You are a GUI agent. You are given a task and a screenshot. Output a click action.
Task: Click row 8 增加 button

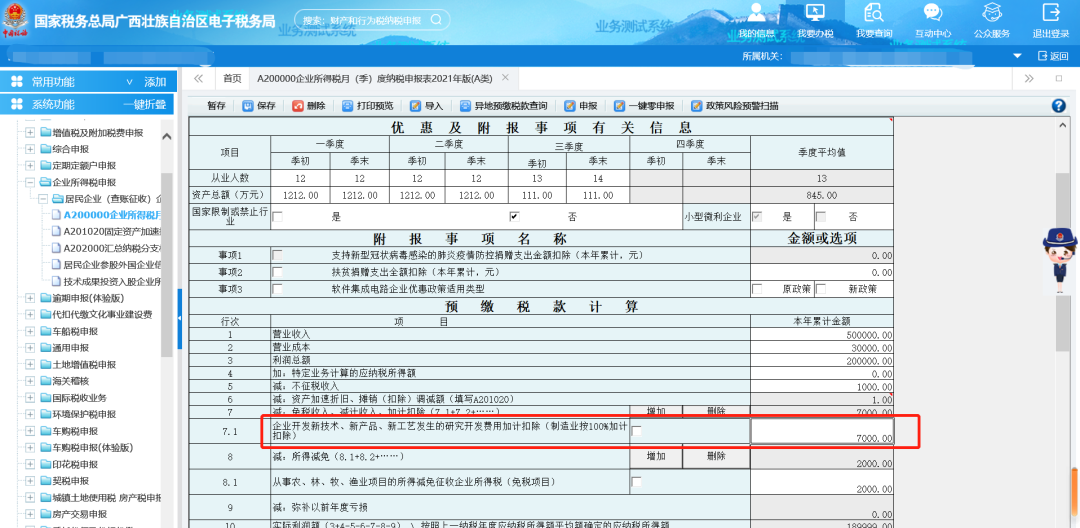(x=656, y=456)
